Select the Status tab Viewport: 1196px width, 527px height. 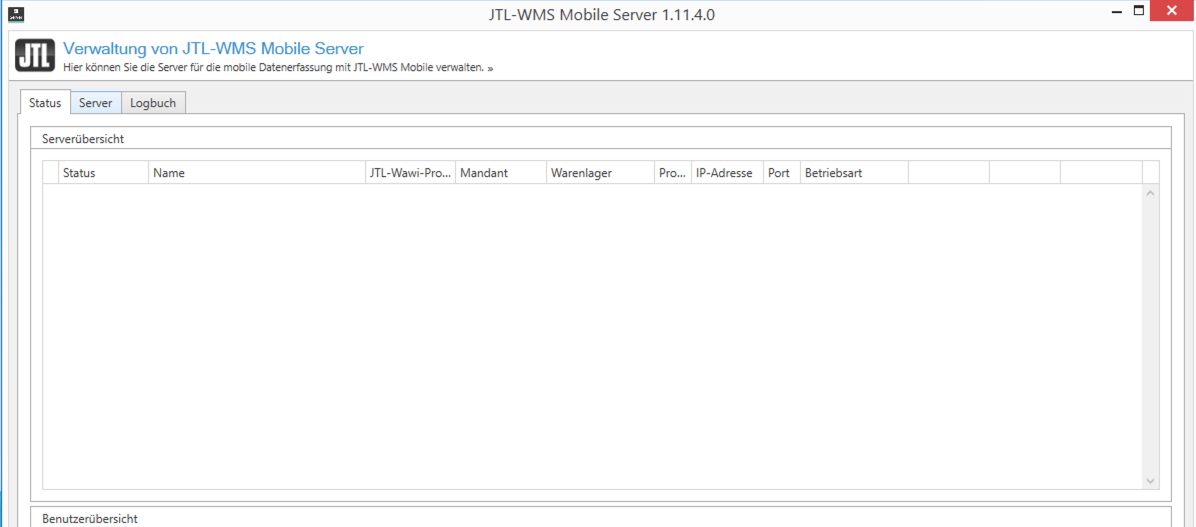pos(45,103)
